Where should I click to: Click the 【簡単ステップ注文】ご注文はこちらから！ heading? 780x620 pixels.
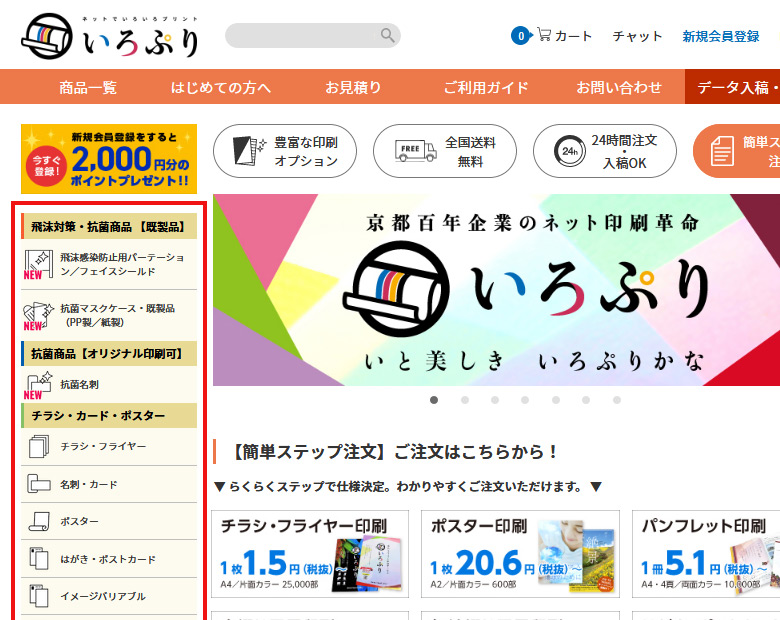pos(394,452)
